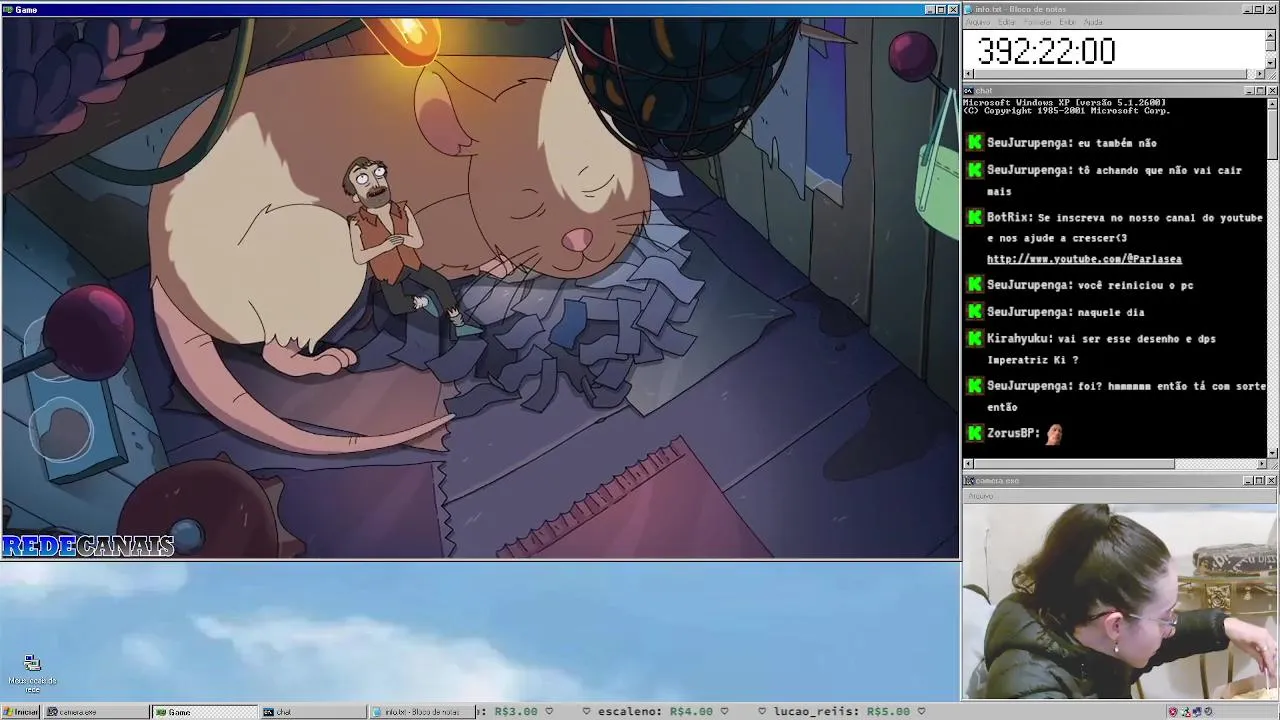Click Notepad vertical scrollbar up arrow
The width and height of the screenshot is (1280, 720).
1271,35
